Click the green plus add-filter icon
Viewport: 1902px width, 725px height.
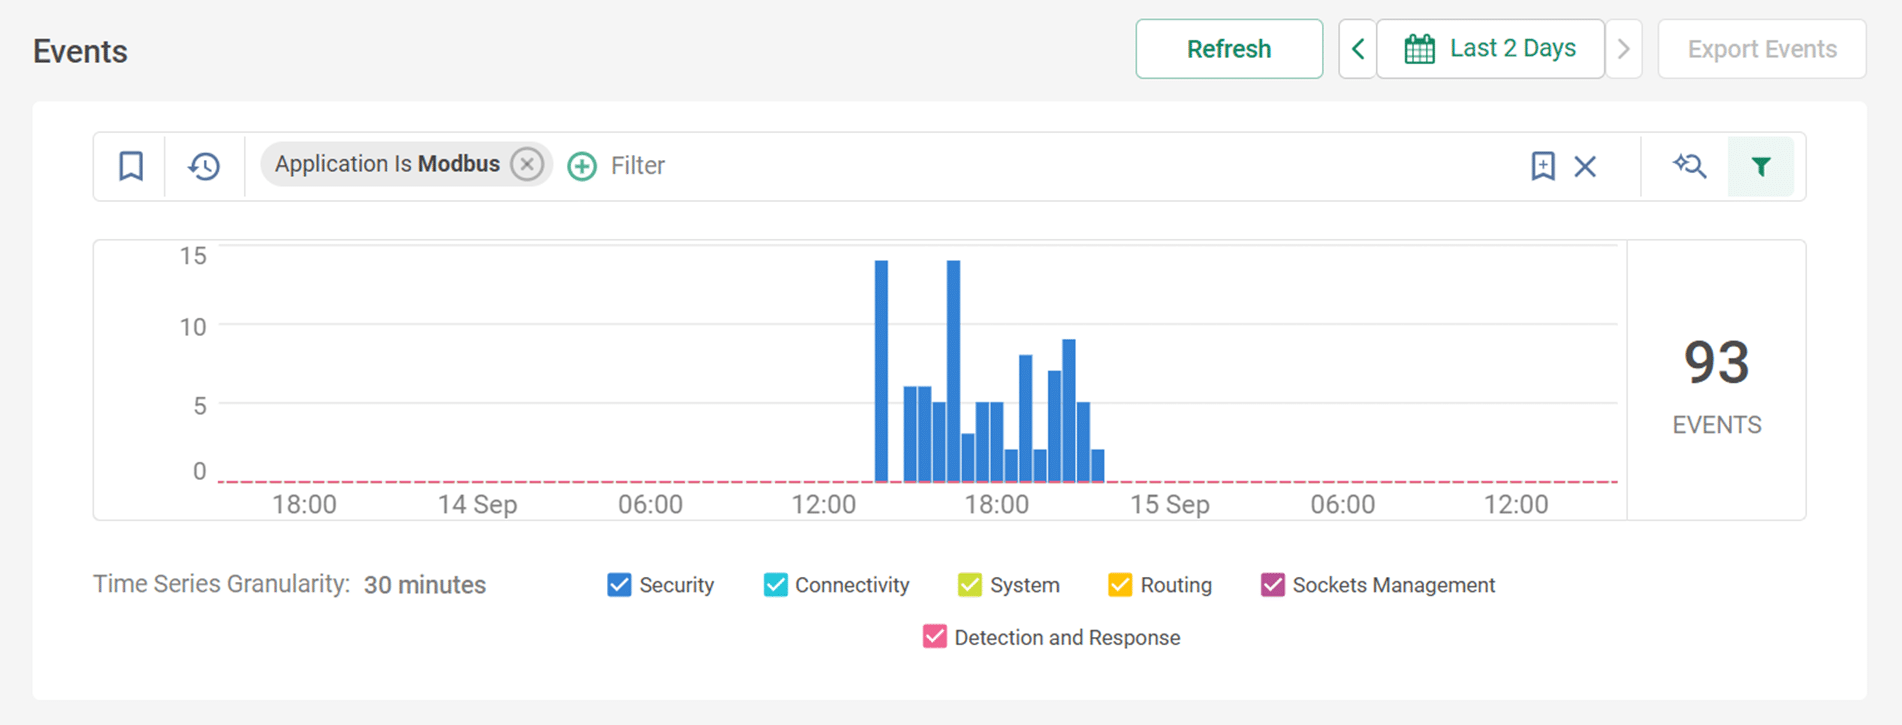582,166
